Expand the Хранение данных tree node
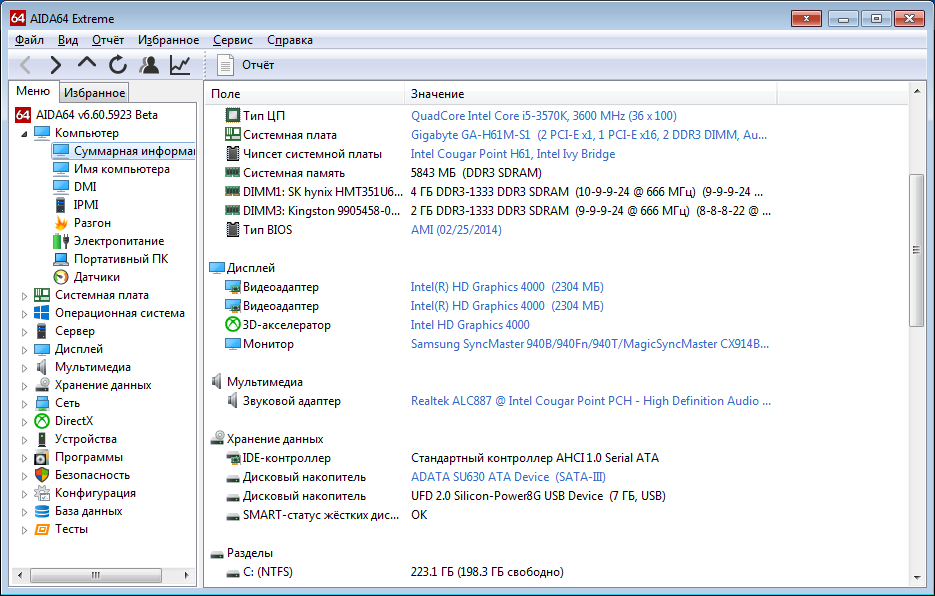This screenshot has height=596, width=935. click(x=24, y=385)
